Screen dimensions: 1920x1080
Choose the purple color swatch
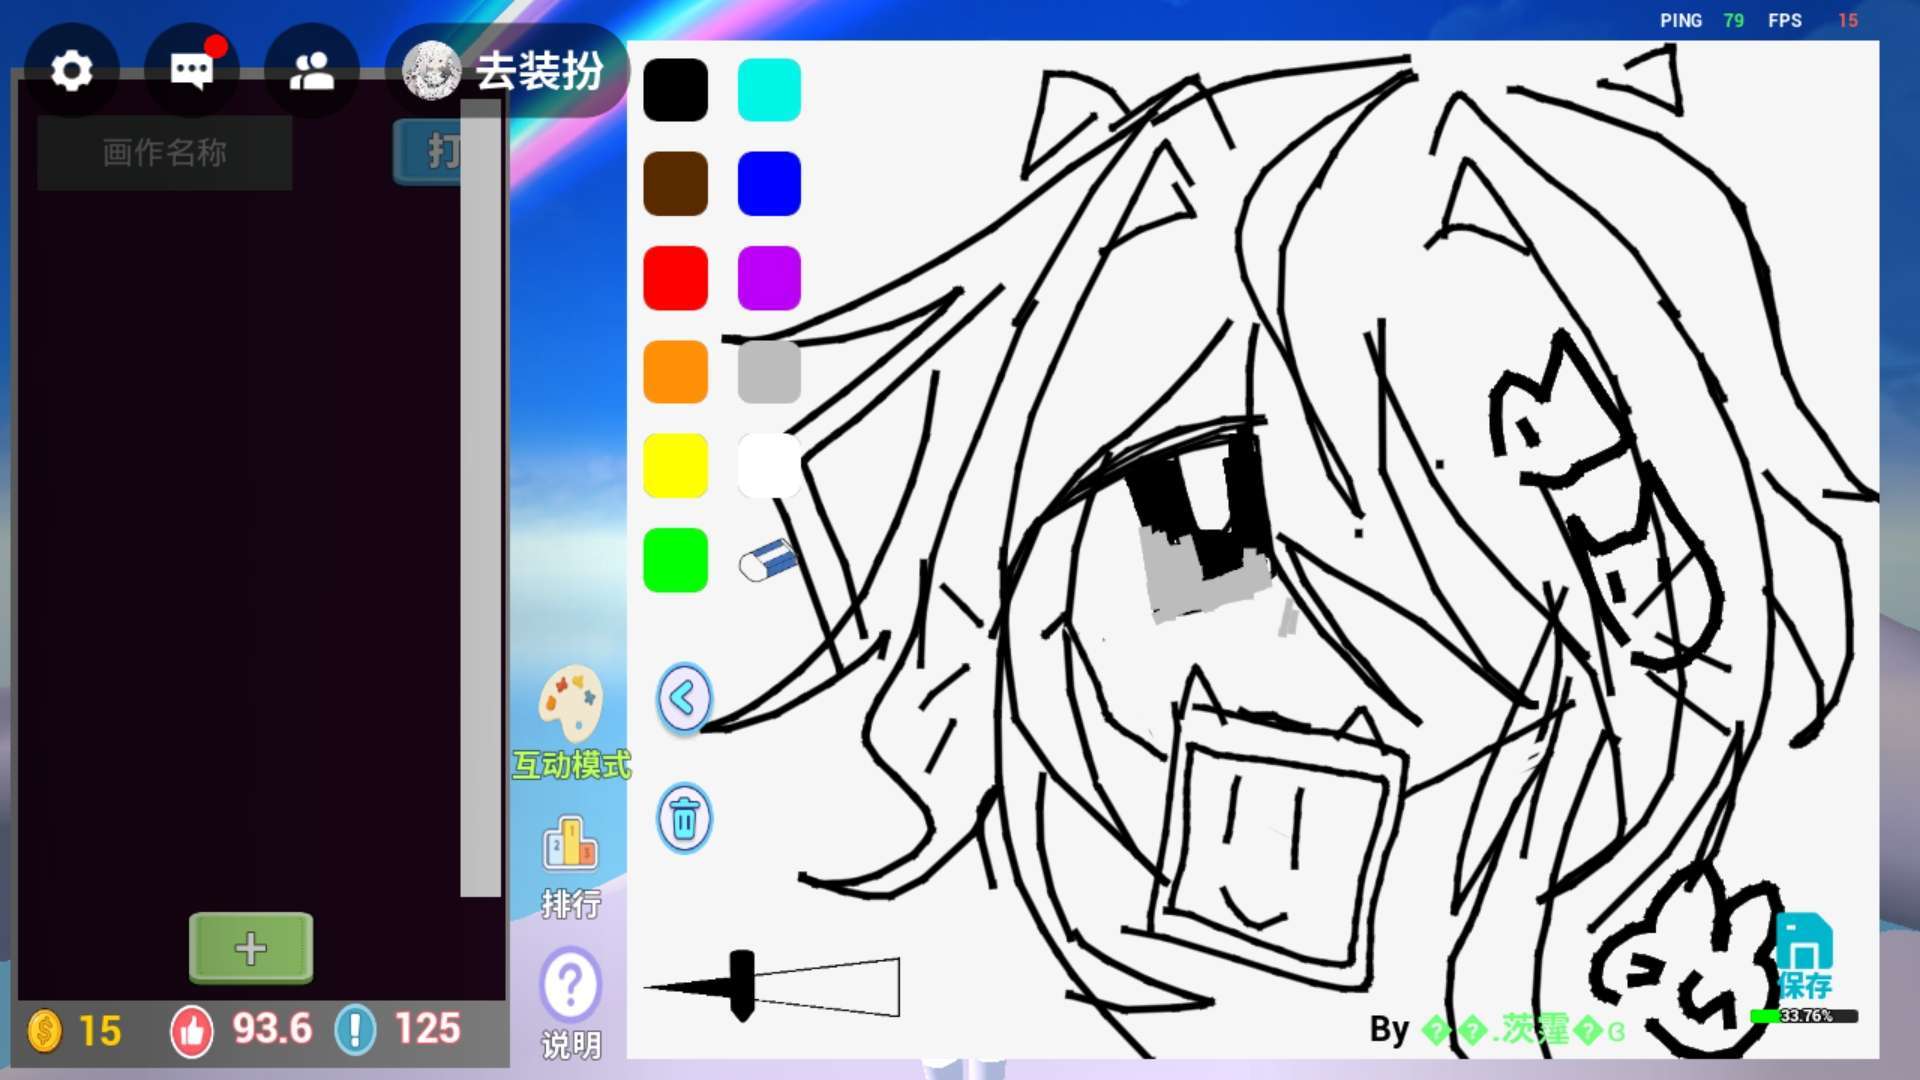tap(769, 278)
